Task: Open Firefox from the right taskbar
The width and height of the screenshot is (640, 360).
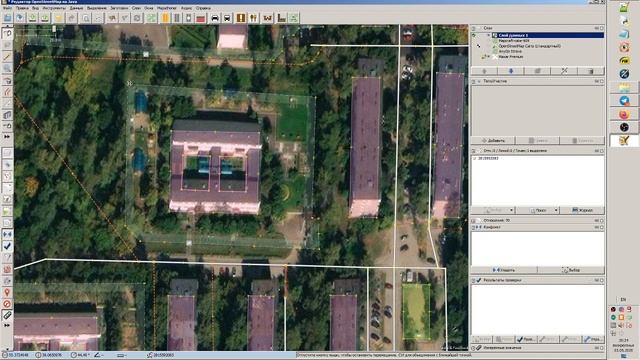Action: coord(624,114)
